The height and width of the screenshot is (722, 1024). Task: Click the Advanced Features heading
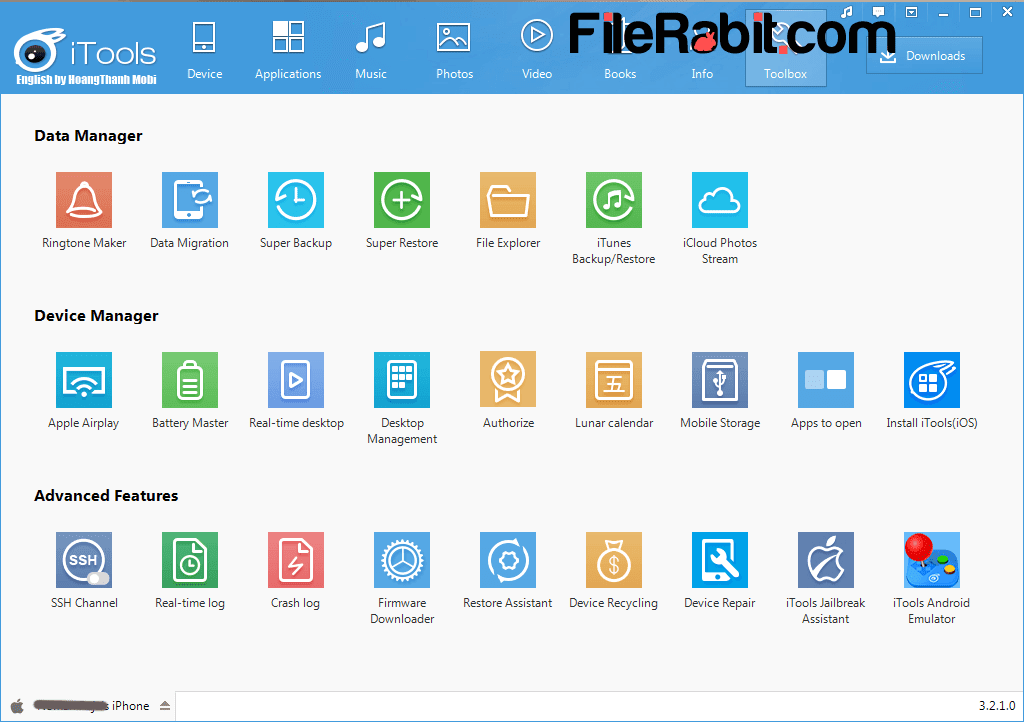(106, 495)
